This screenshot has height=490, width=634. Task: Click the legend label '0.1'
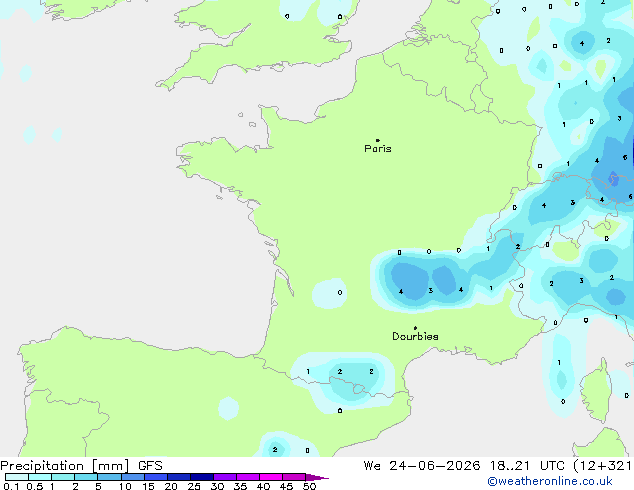(11, 486)
